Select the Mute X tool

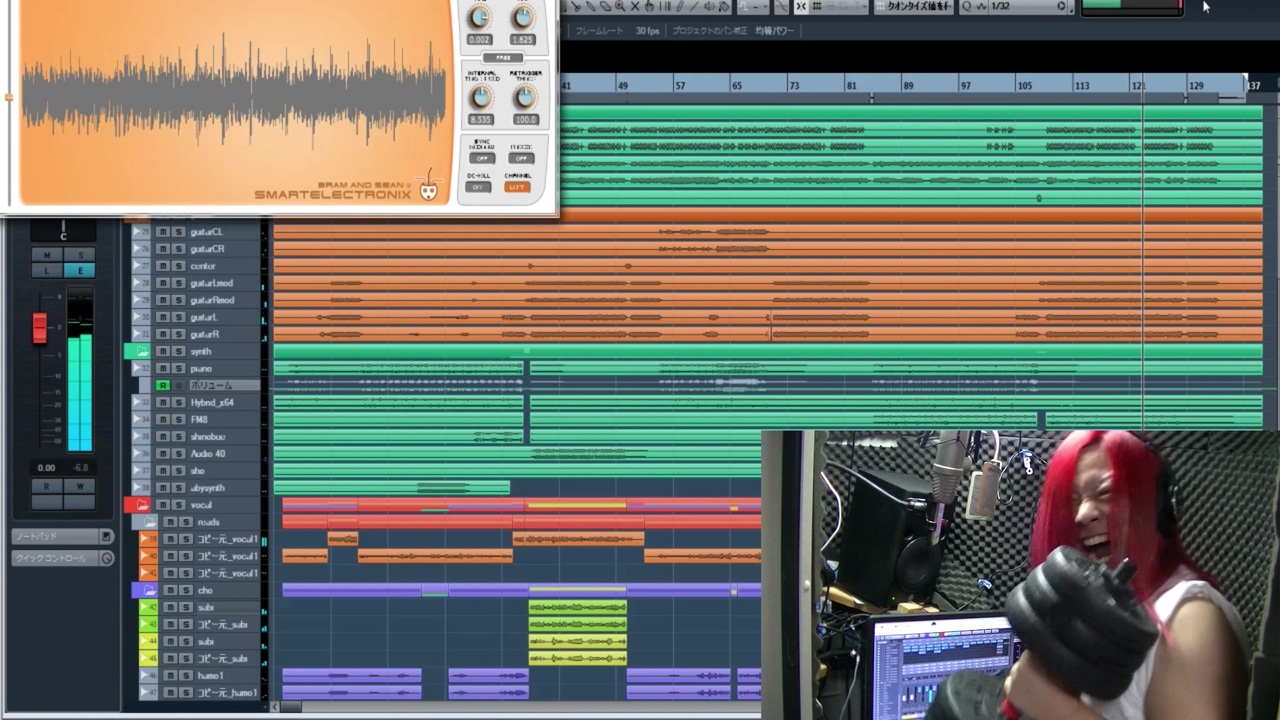coord(635,7)
